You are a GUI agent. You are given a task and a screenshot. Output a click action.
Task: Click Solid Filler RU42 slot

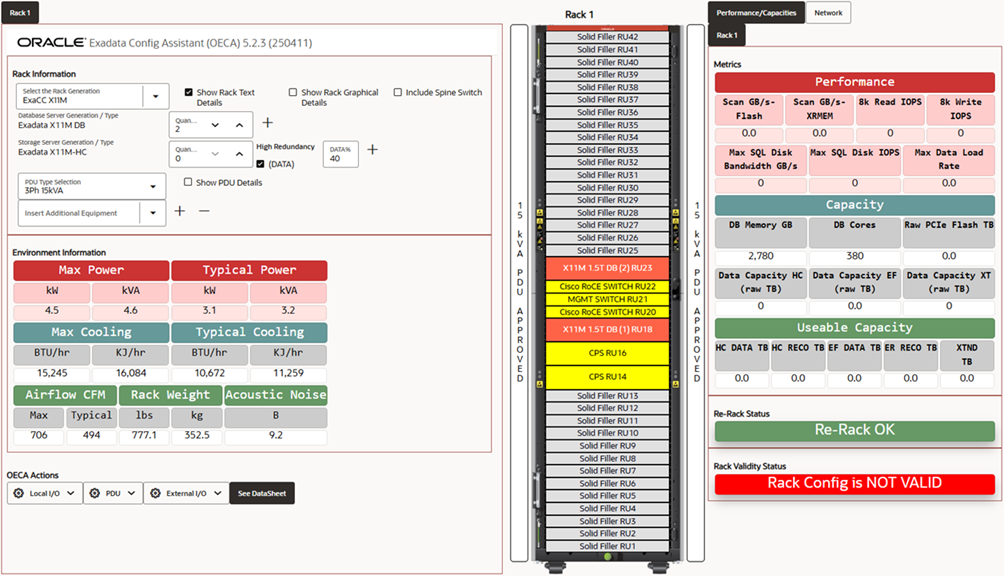[x=608, y=37]
